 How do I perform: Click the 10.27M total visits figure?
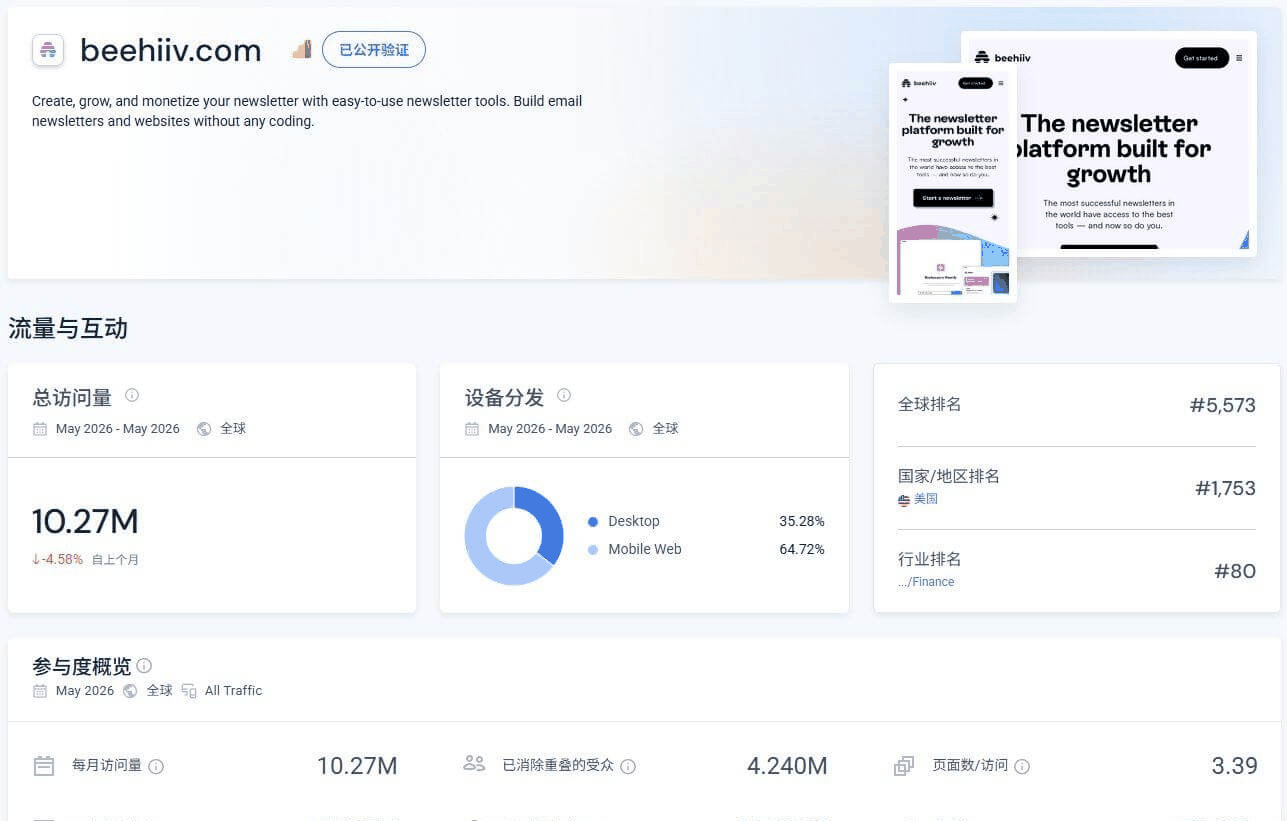85,521
